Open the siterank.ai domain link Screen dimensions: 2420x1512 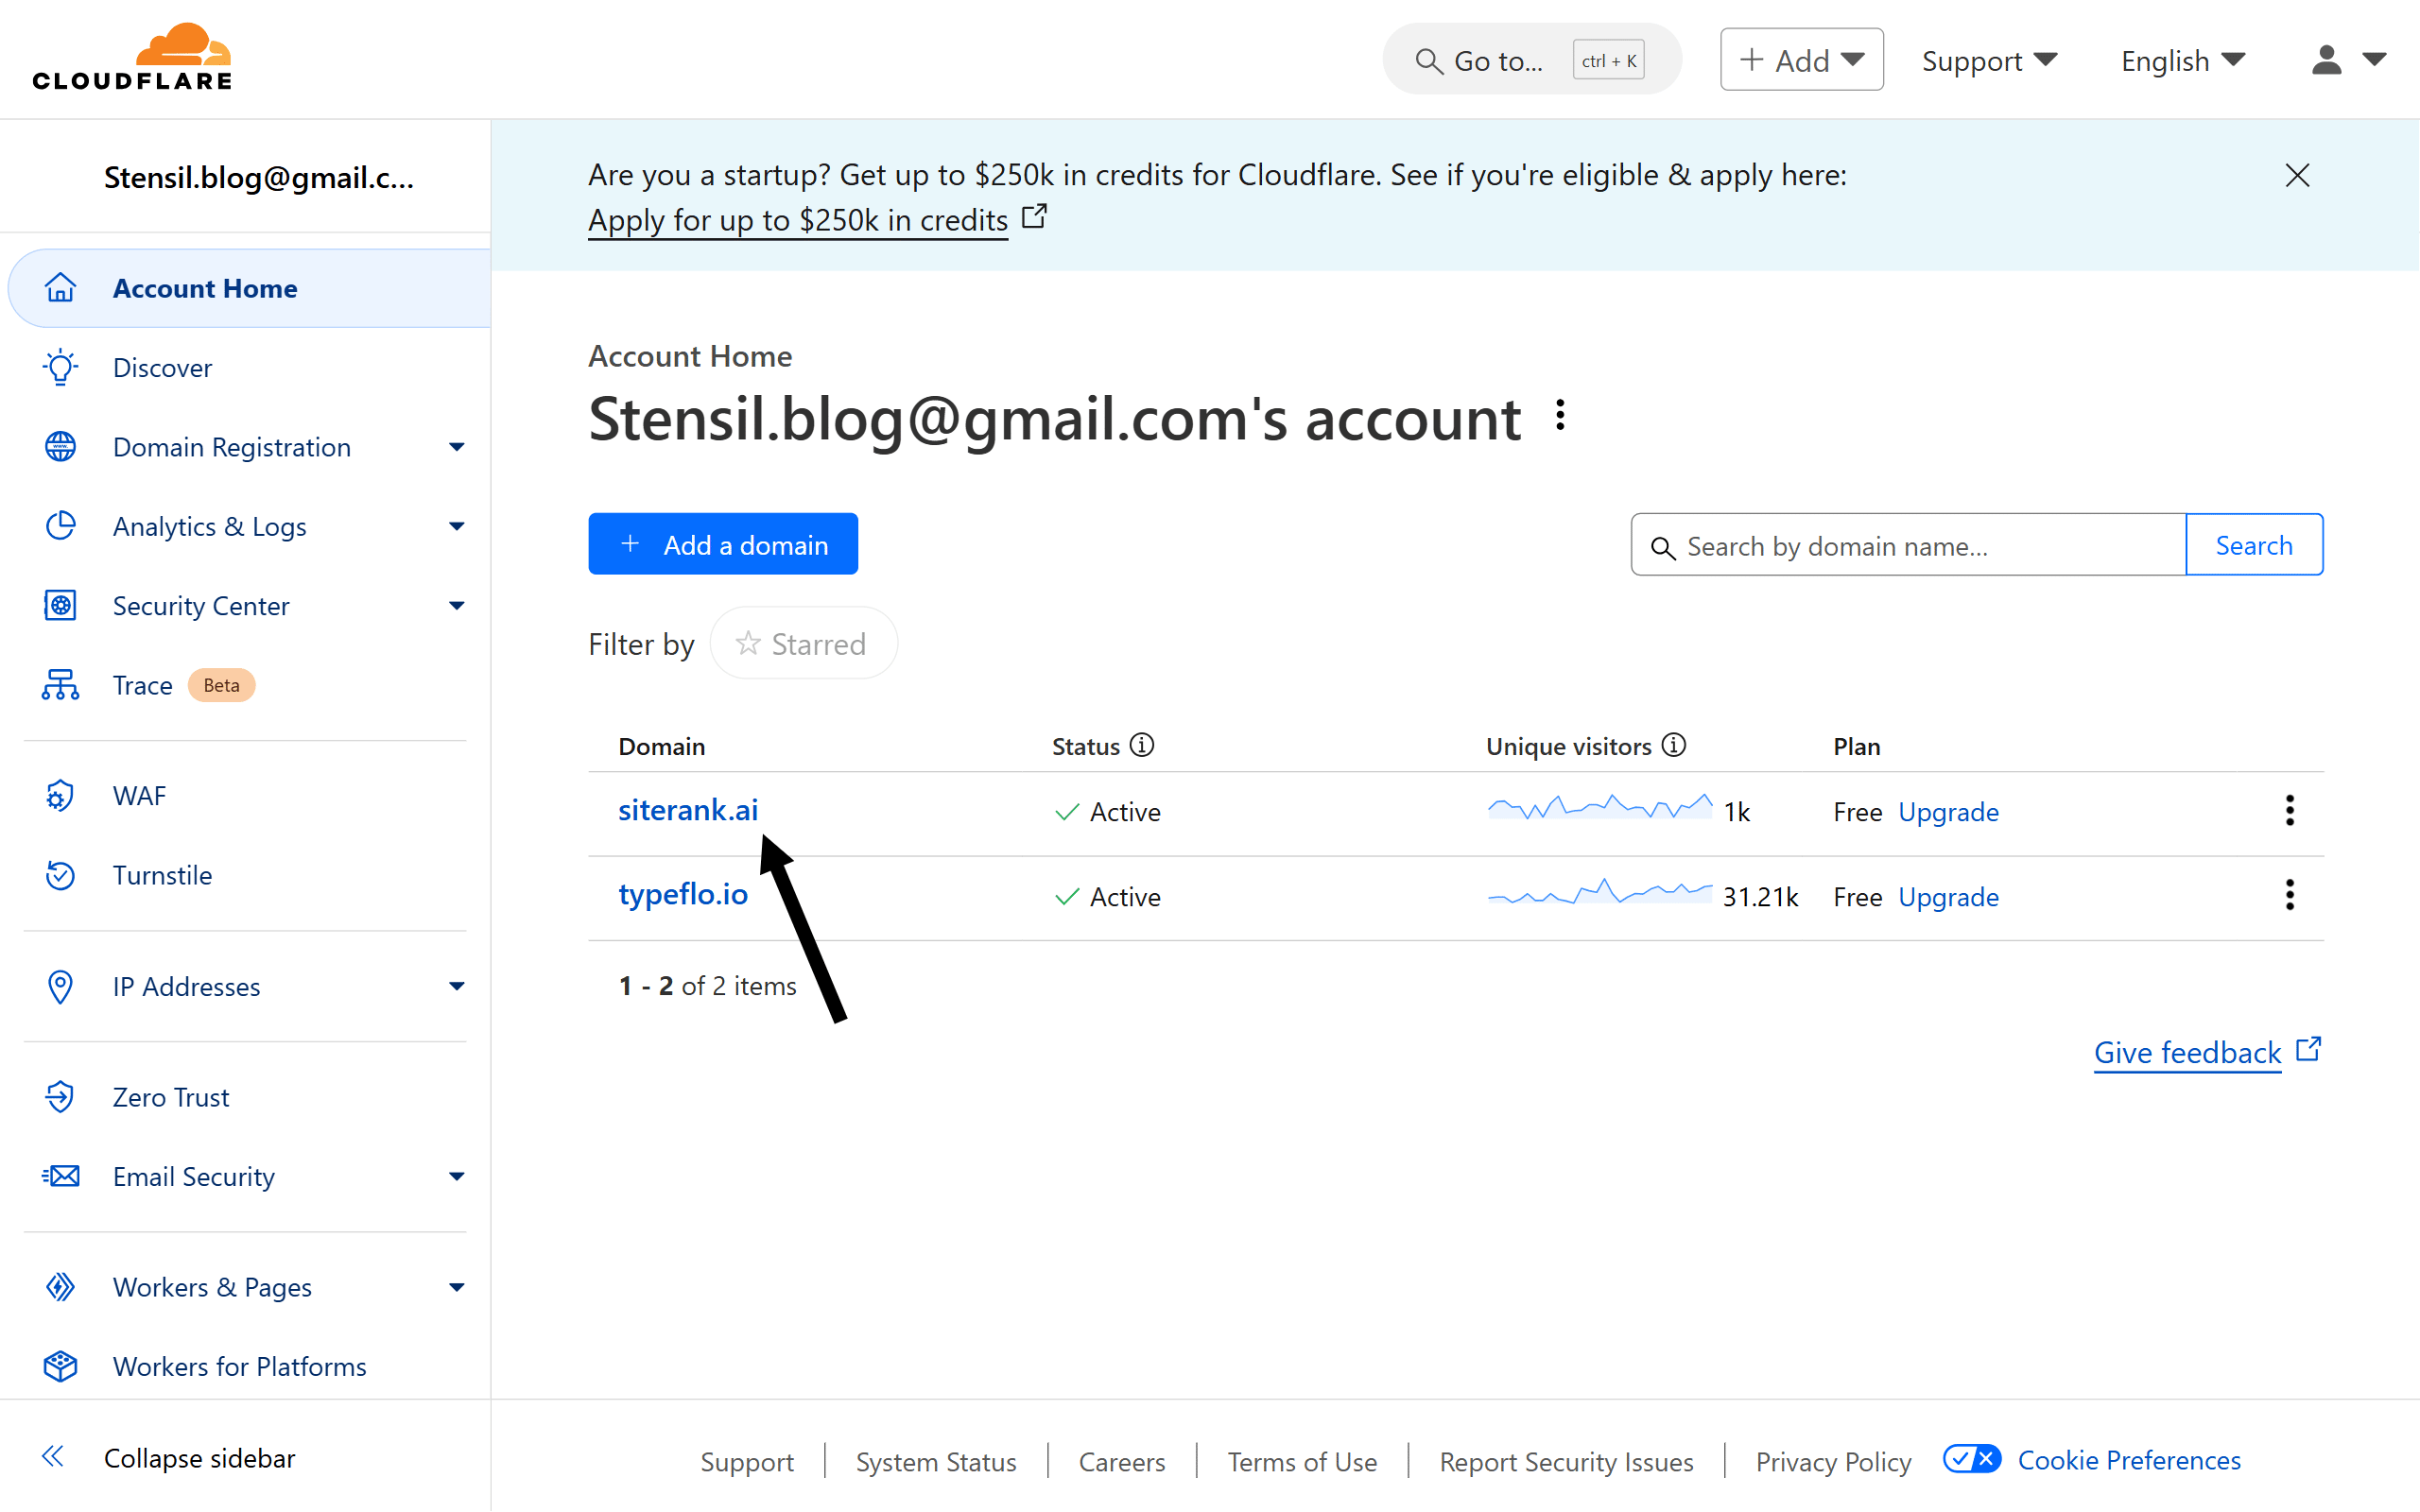[x=688, y=810]
